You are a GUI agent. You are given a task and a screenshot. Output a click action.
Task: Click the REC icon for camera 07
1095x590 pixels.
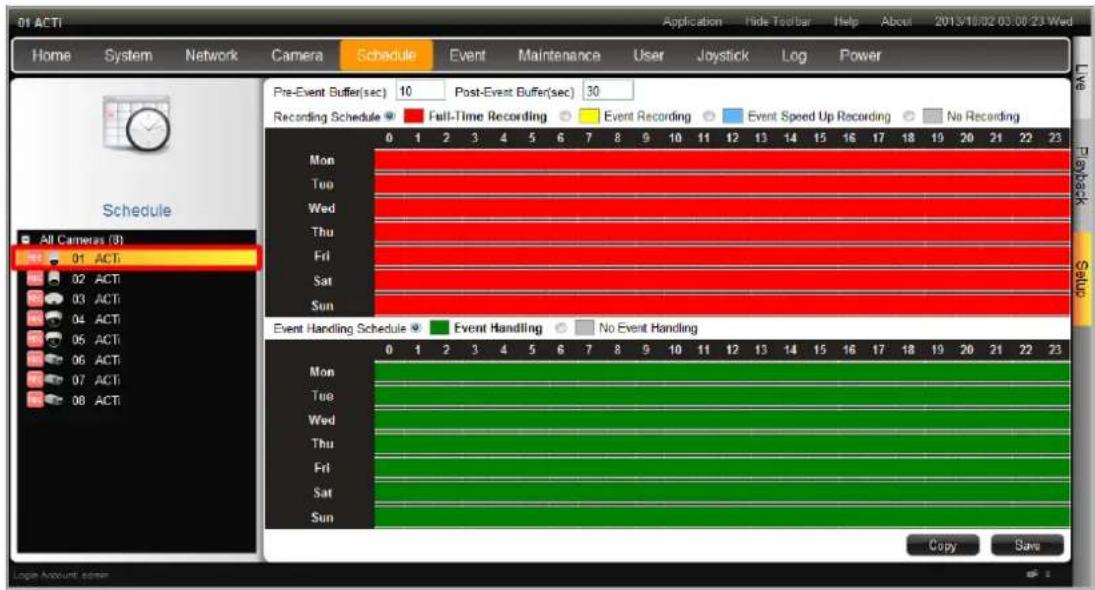click(34, 380)
